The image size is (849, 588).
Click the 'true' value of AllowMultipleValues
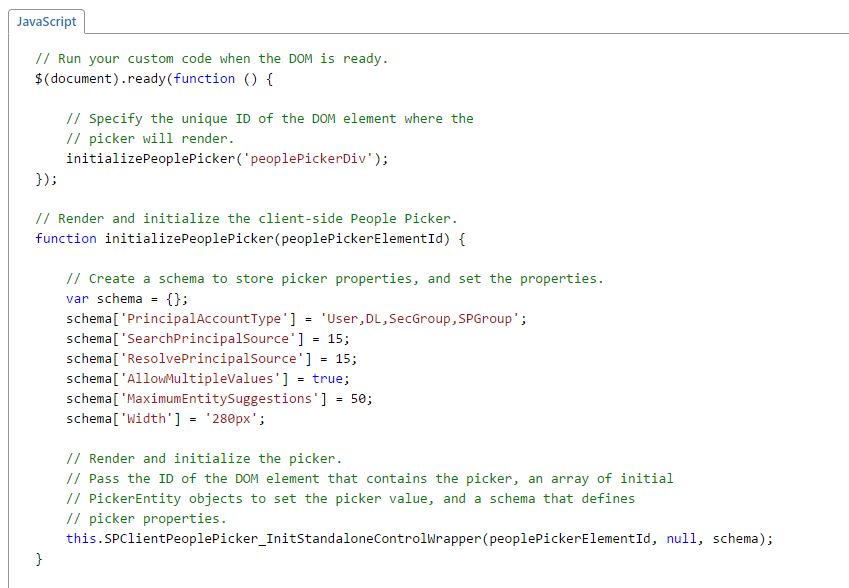pos(327,378)
